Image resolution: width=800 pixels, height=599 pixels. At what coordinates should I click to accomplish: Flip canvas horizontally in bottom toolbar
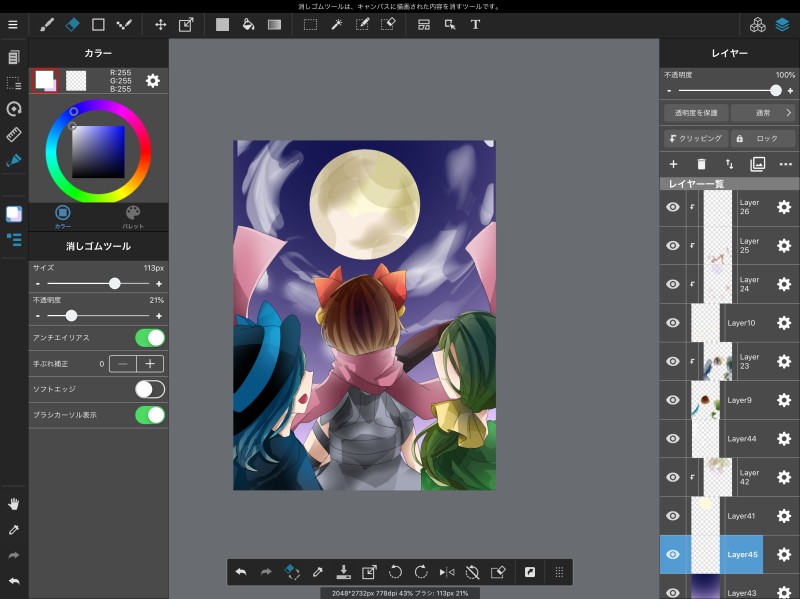447,572
